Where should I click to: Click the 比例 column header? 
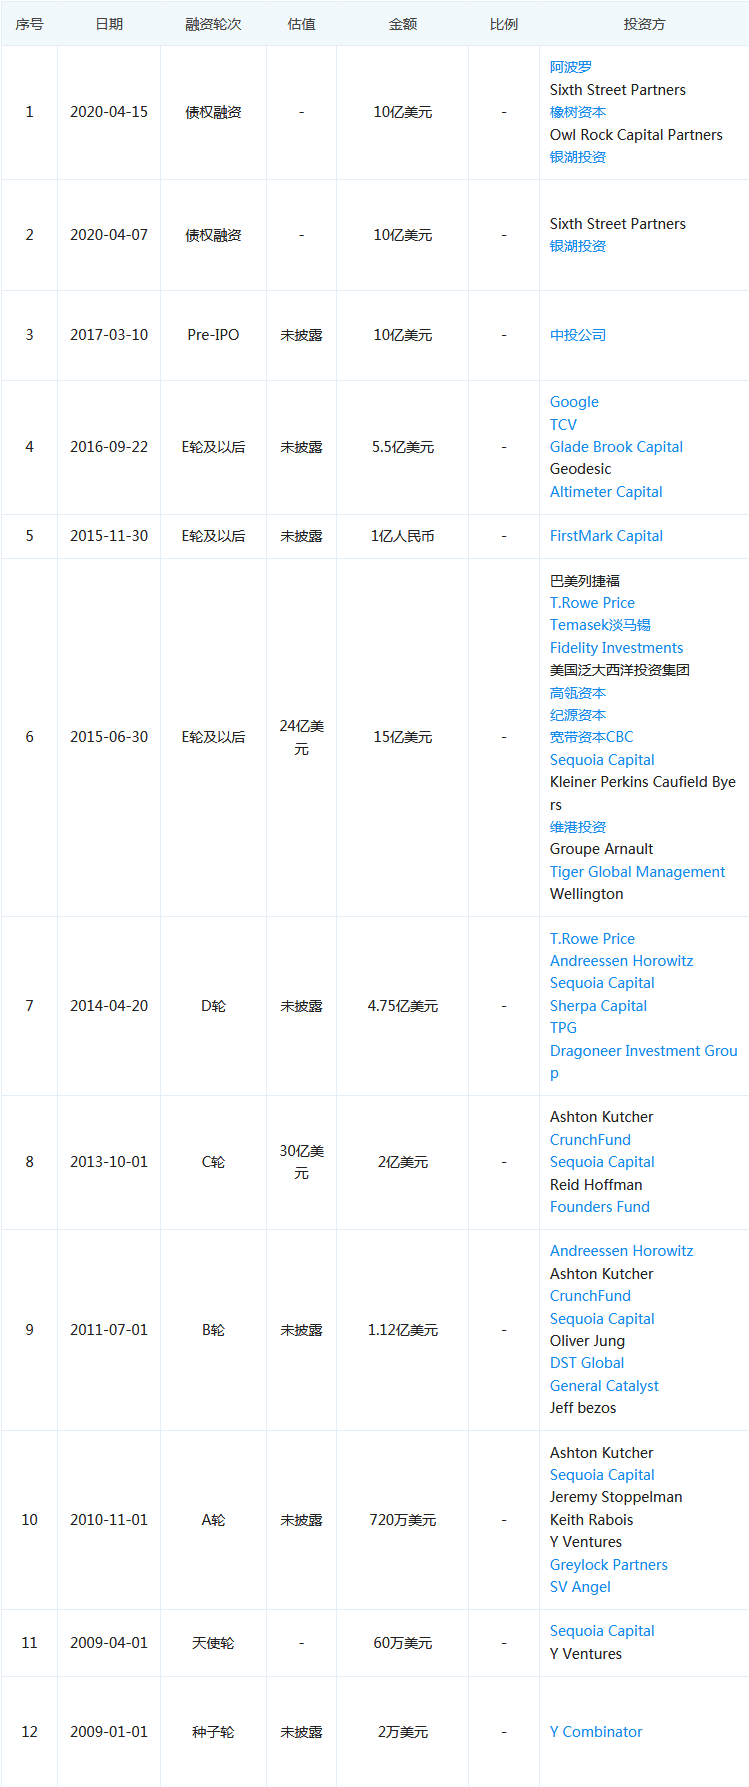point(504,24)
